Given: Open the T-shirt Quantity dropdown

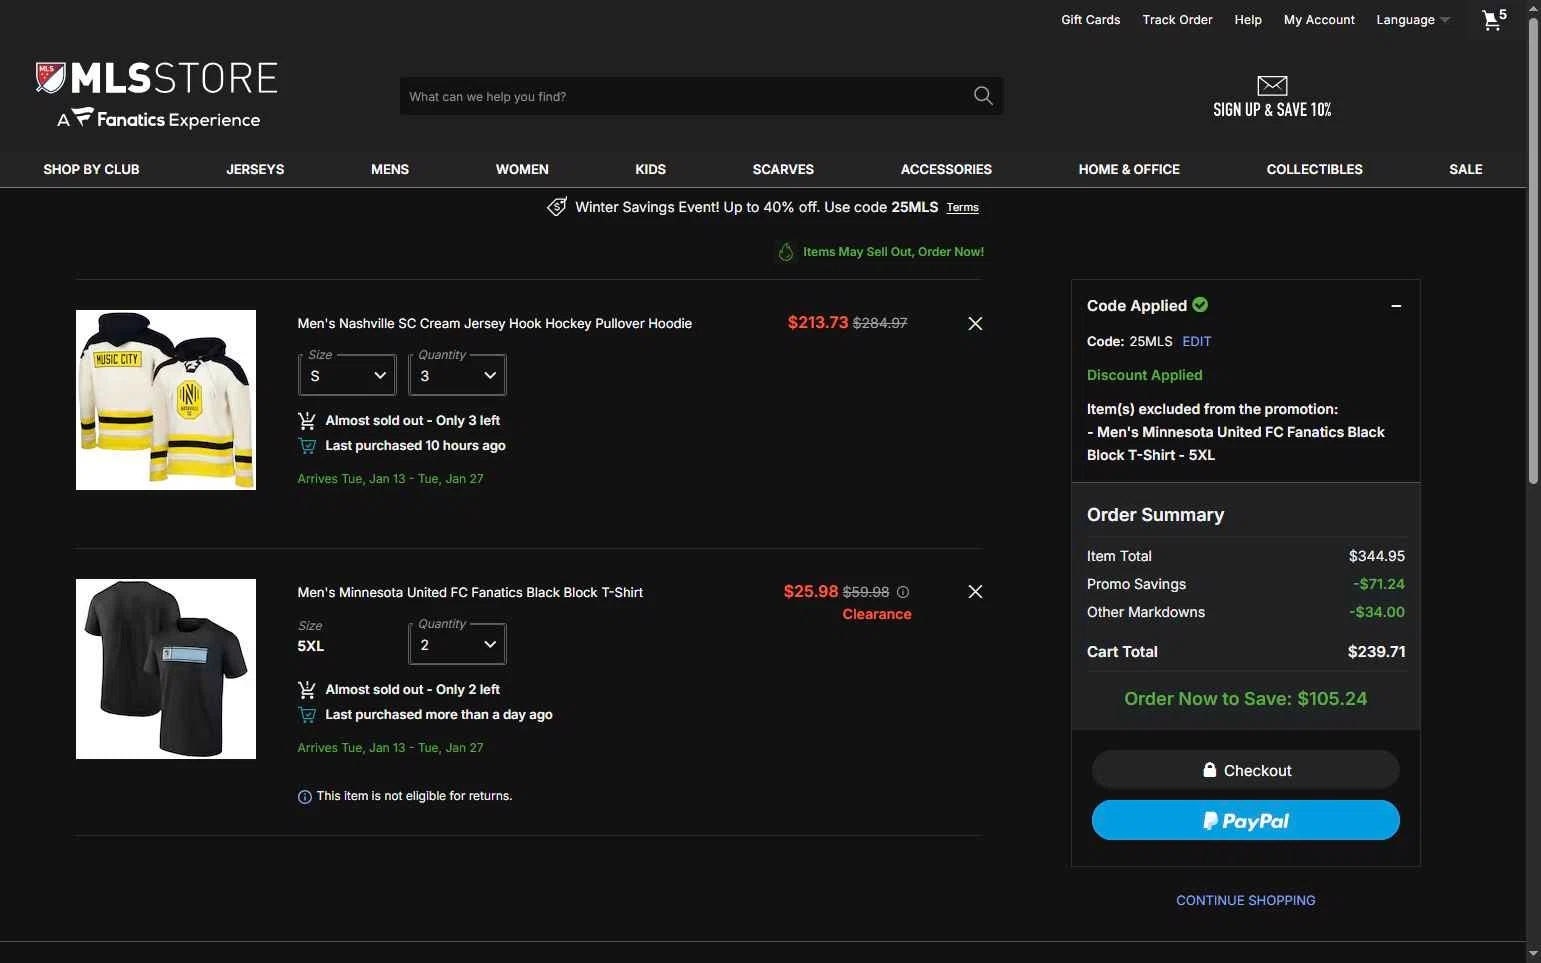Looking at the screenshot, I should [457, 644].
